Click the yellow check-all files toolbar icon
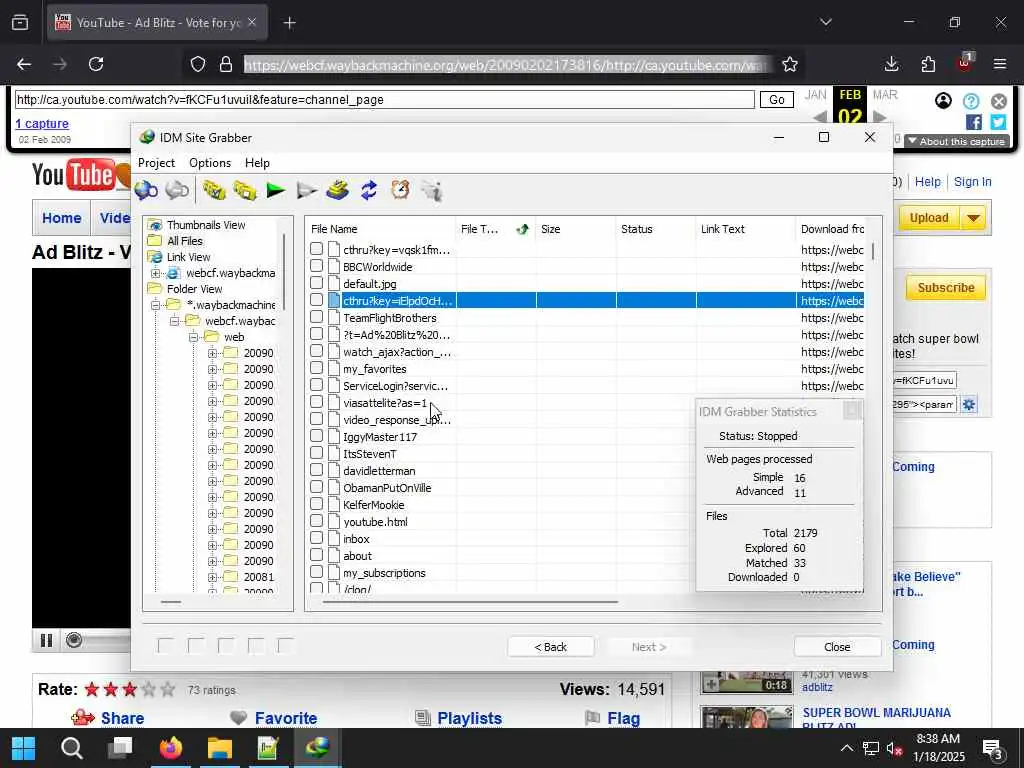The image size is (1024, 768). (214, 190)
